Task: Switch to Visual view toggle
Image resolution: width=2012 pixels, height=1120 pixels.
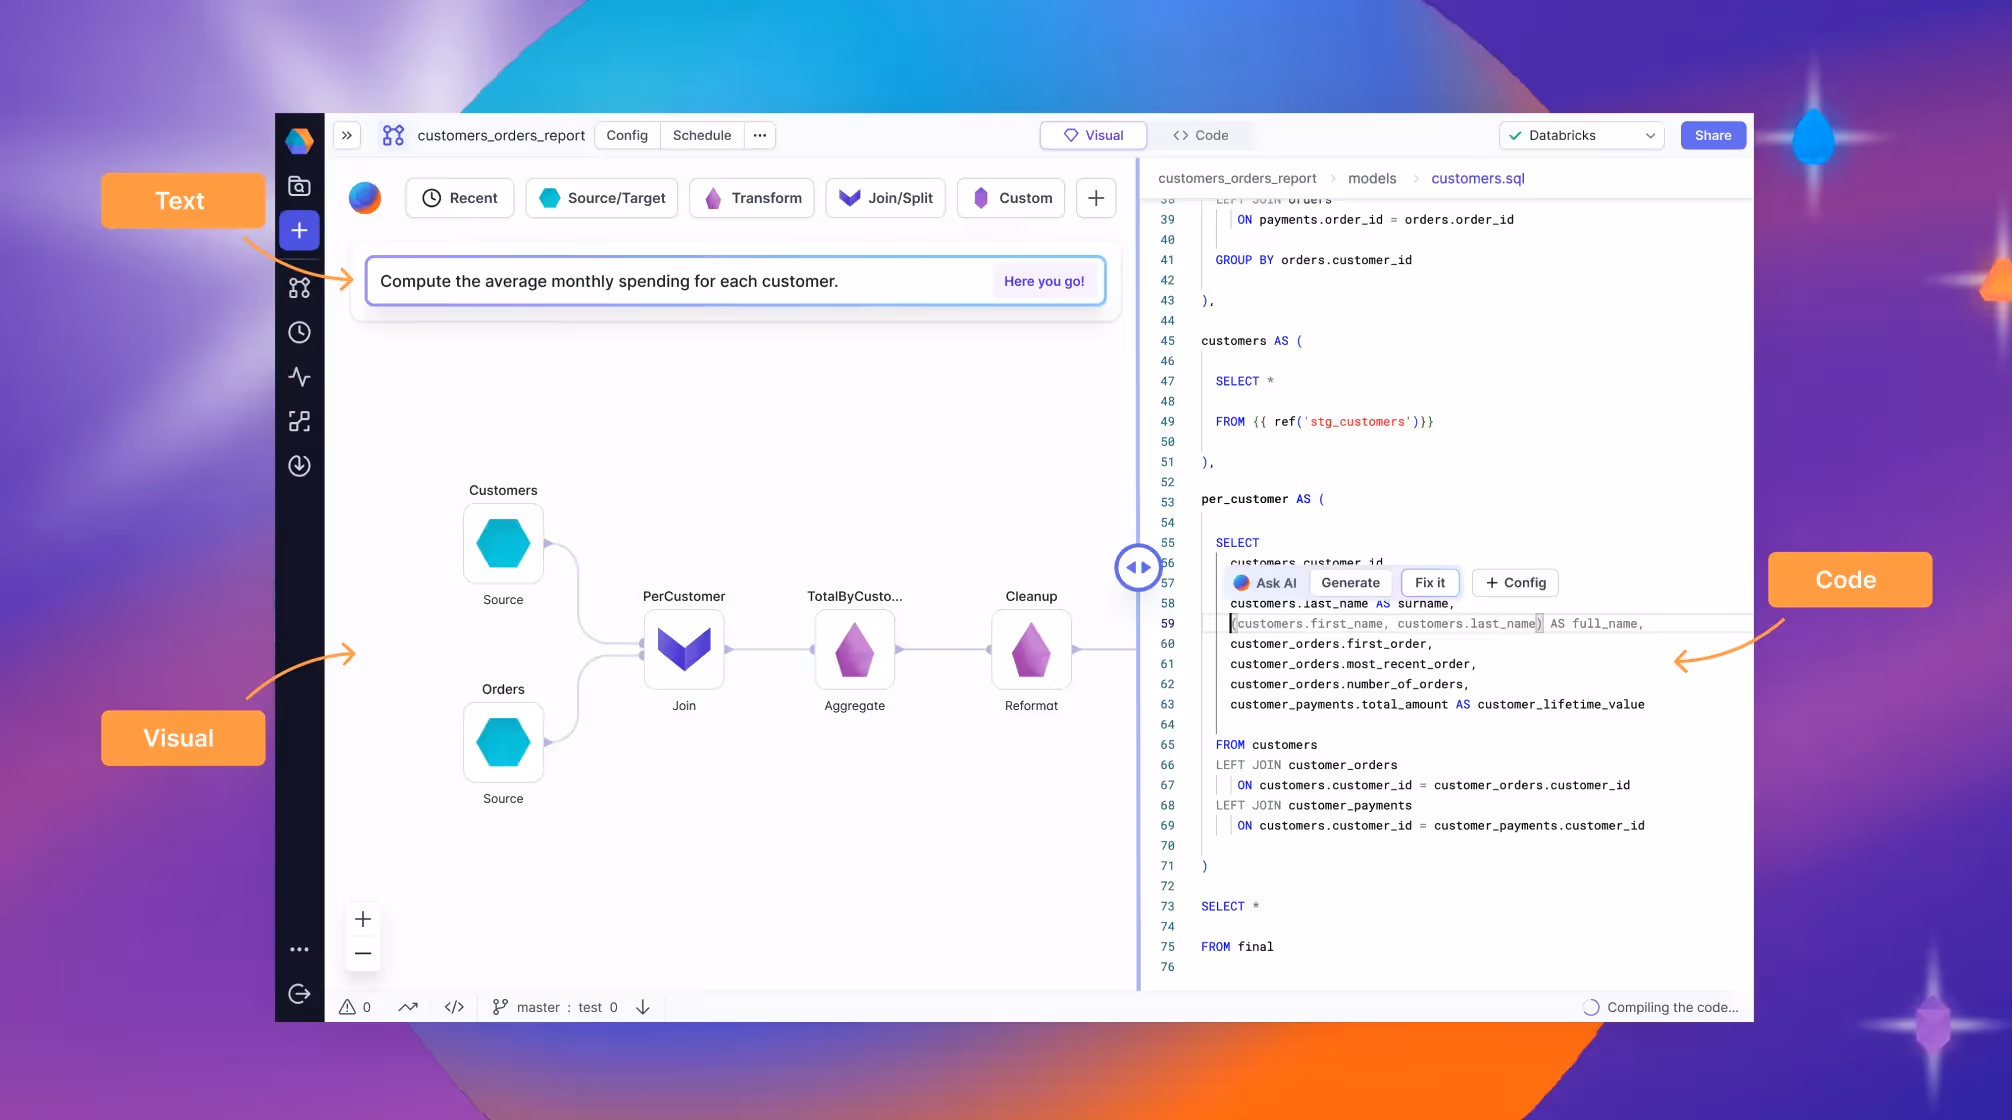Action: [x=1093, y=136]
